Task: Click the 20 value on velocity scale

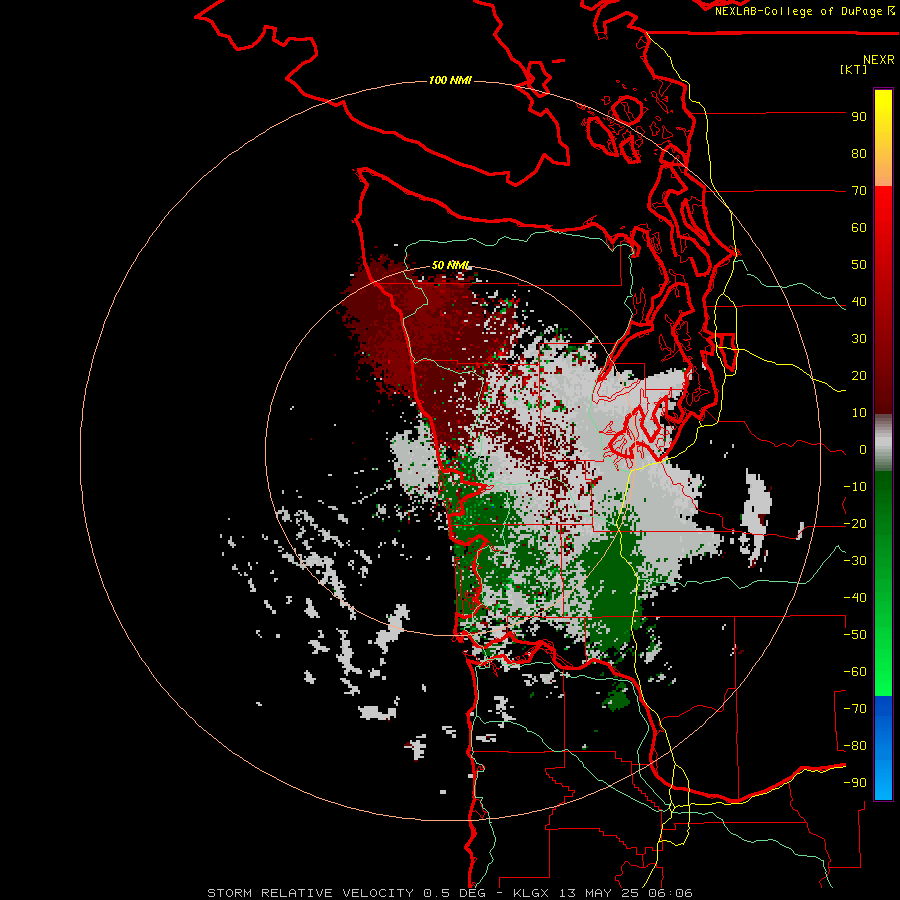Action: [x=859, y=376]
